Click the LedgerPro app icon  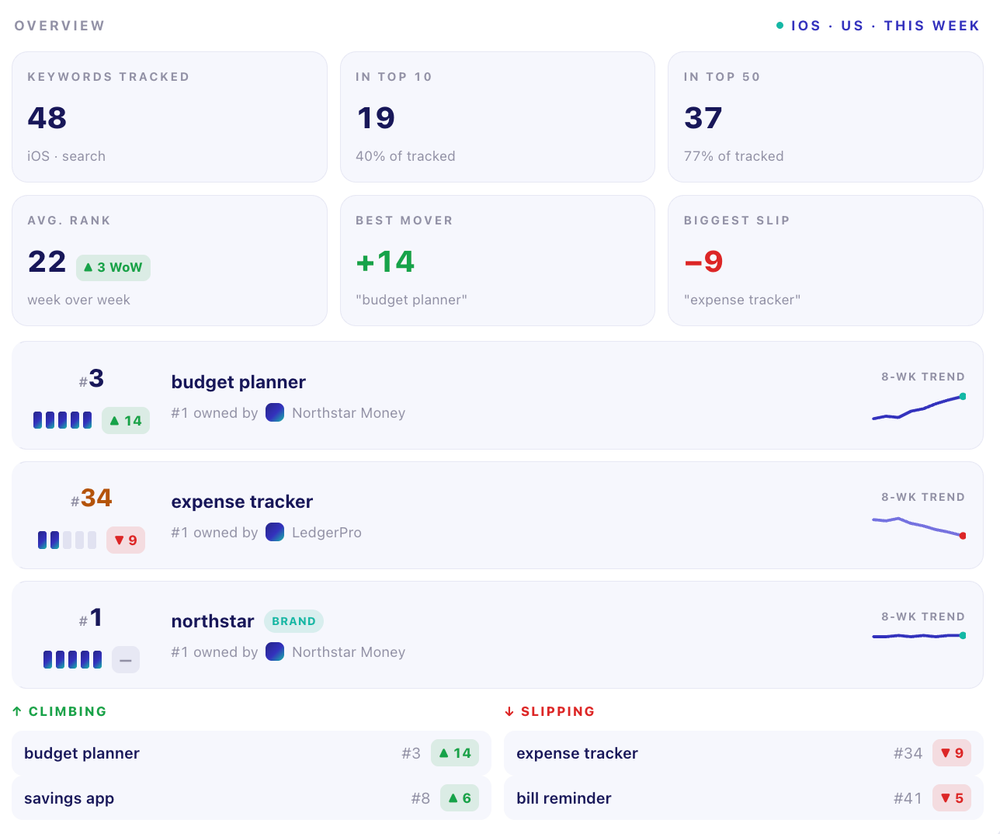tap(275, 532)
